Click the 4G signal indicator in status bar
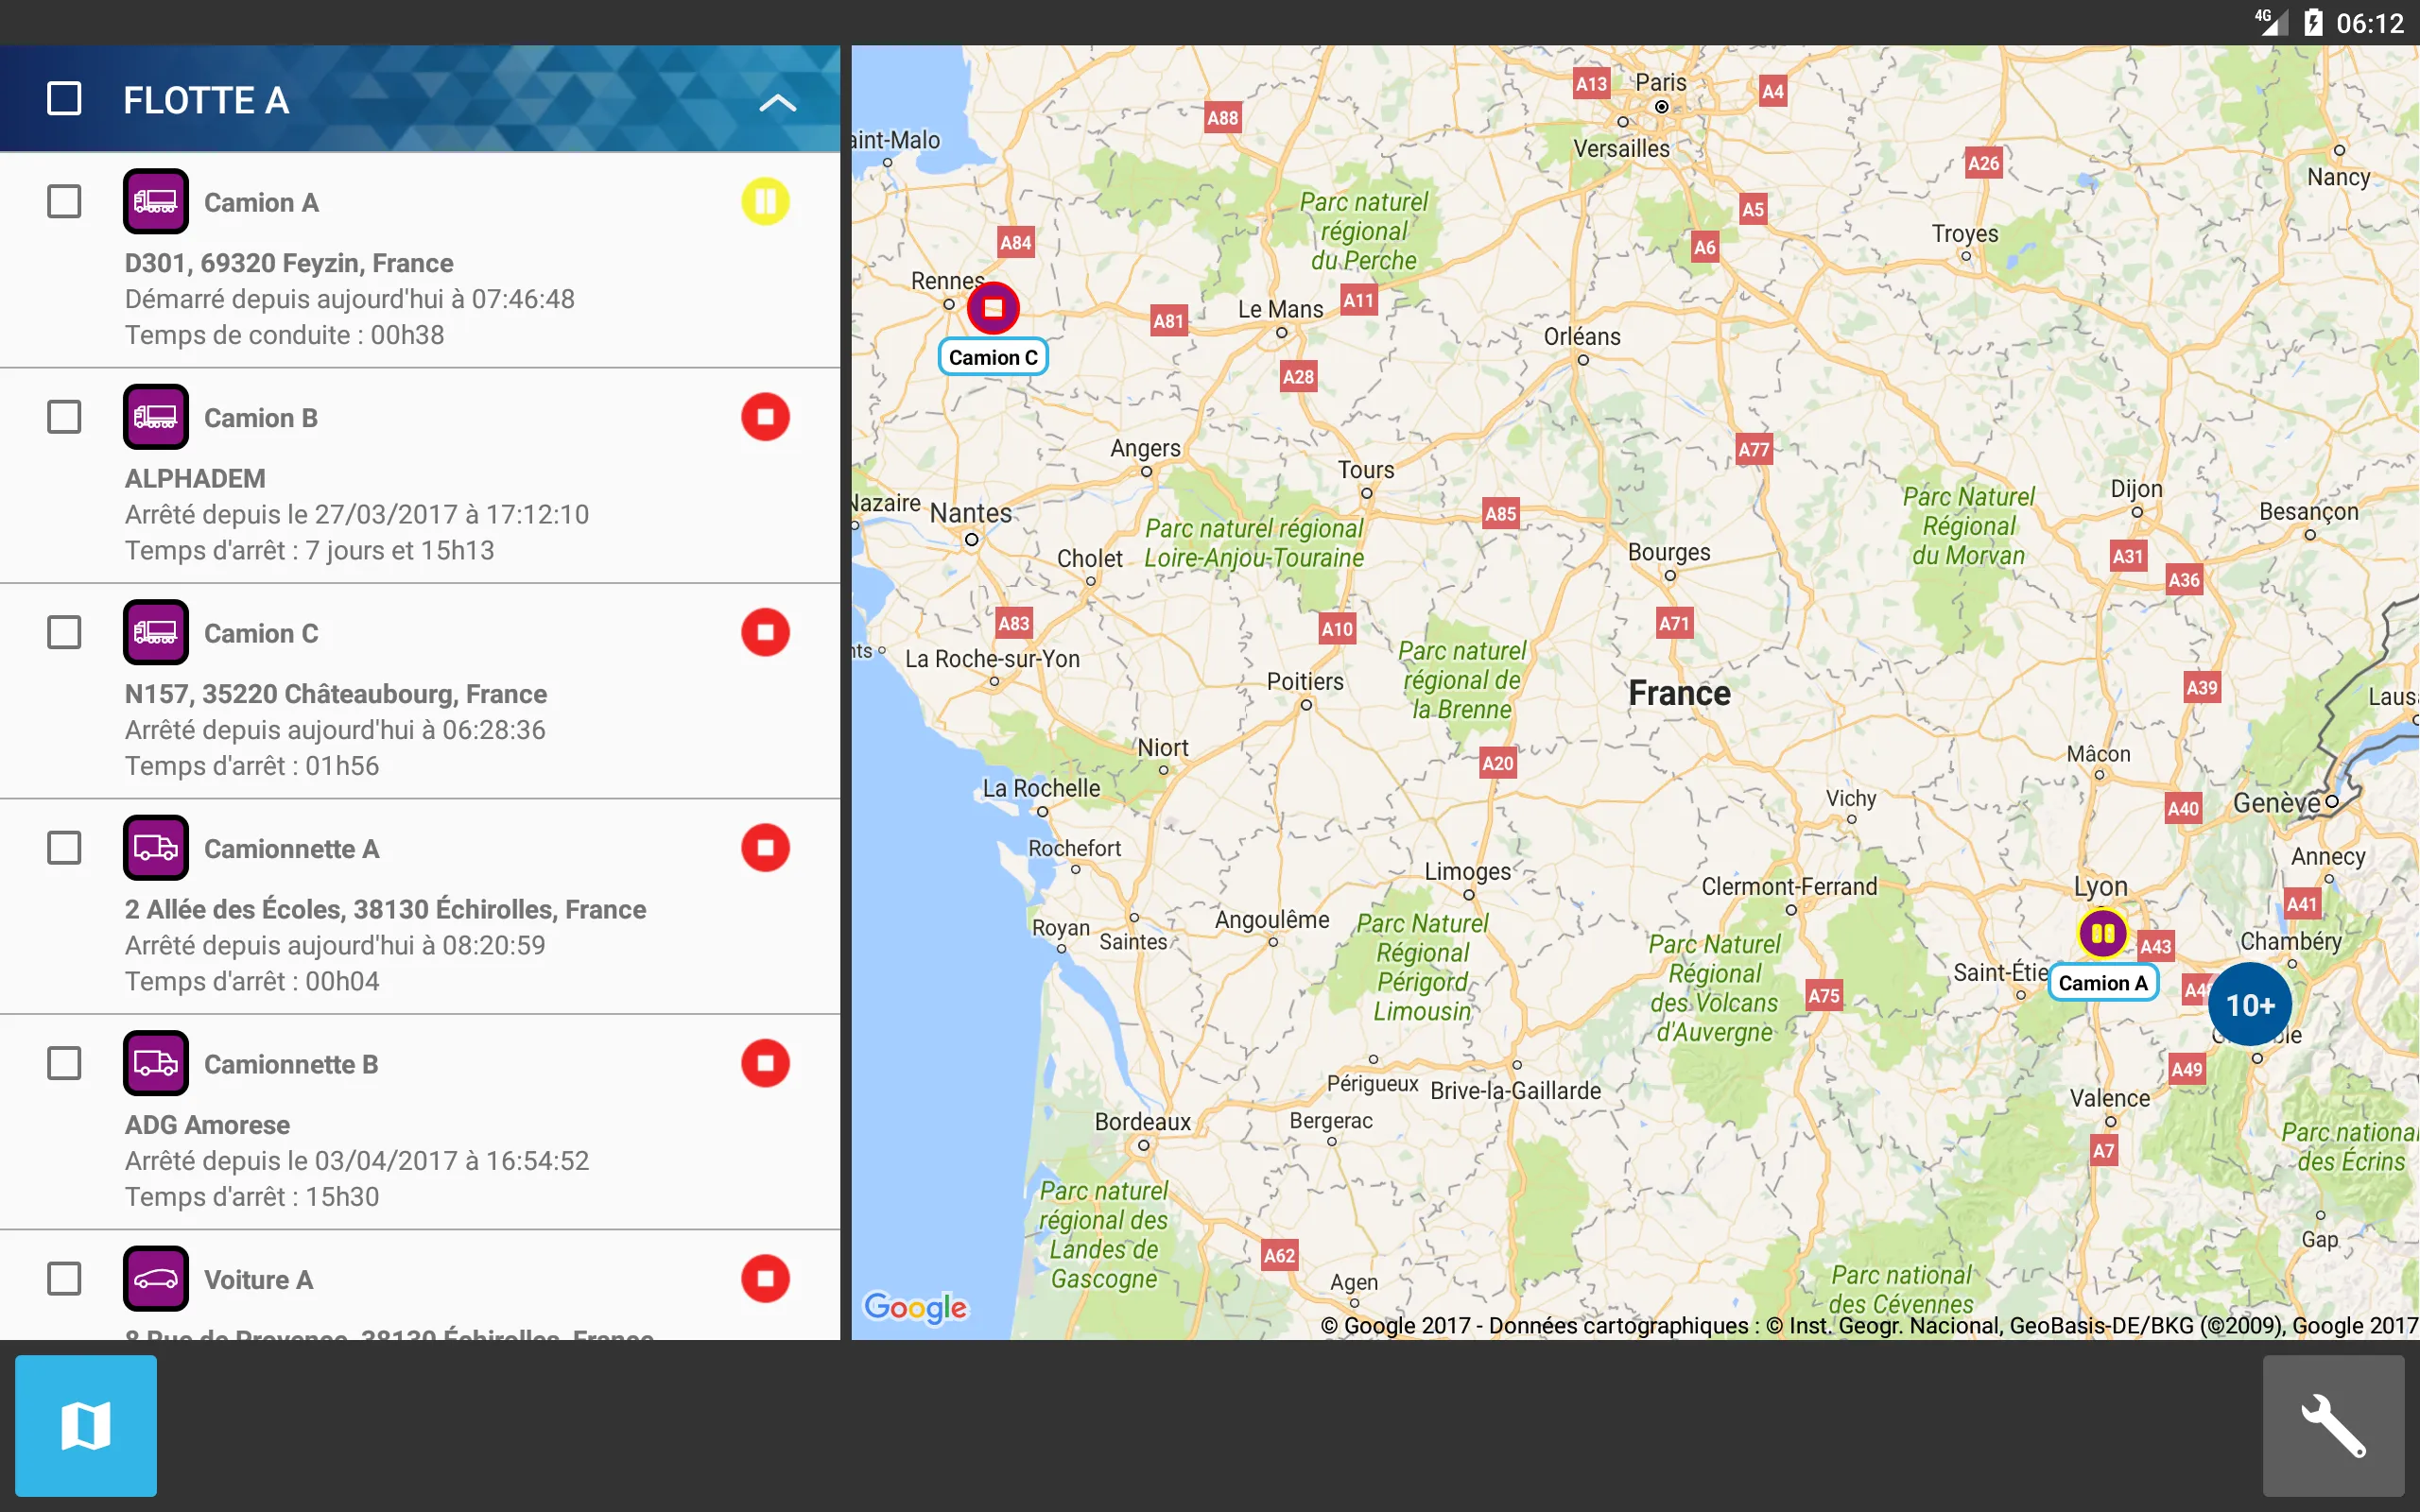 tap(2272, 21)
